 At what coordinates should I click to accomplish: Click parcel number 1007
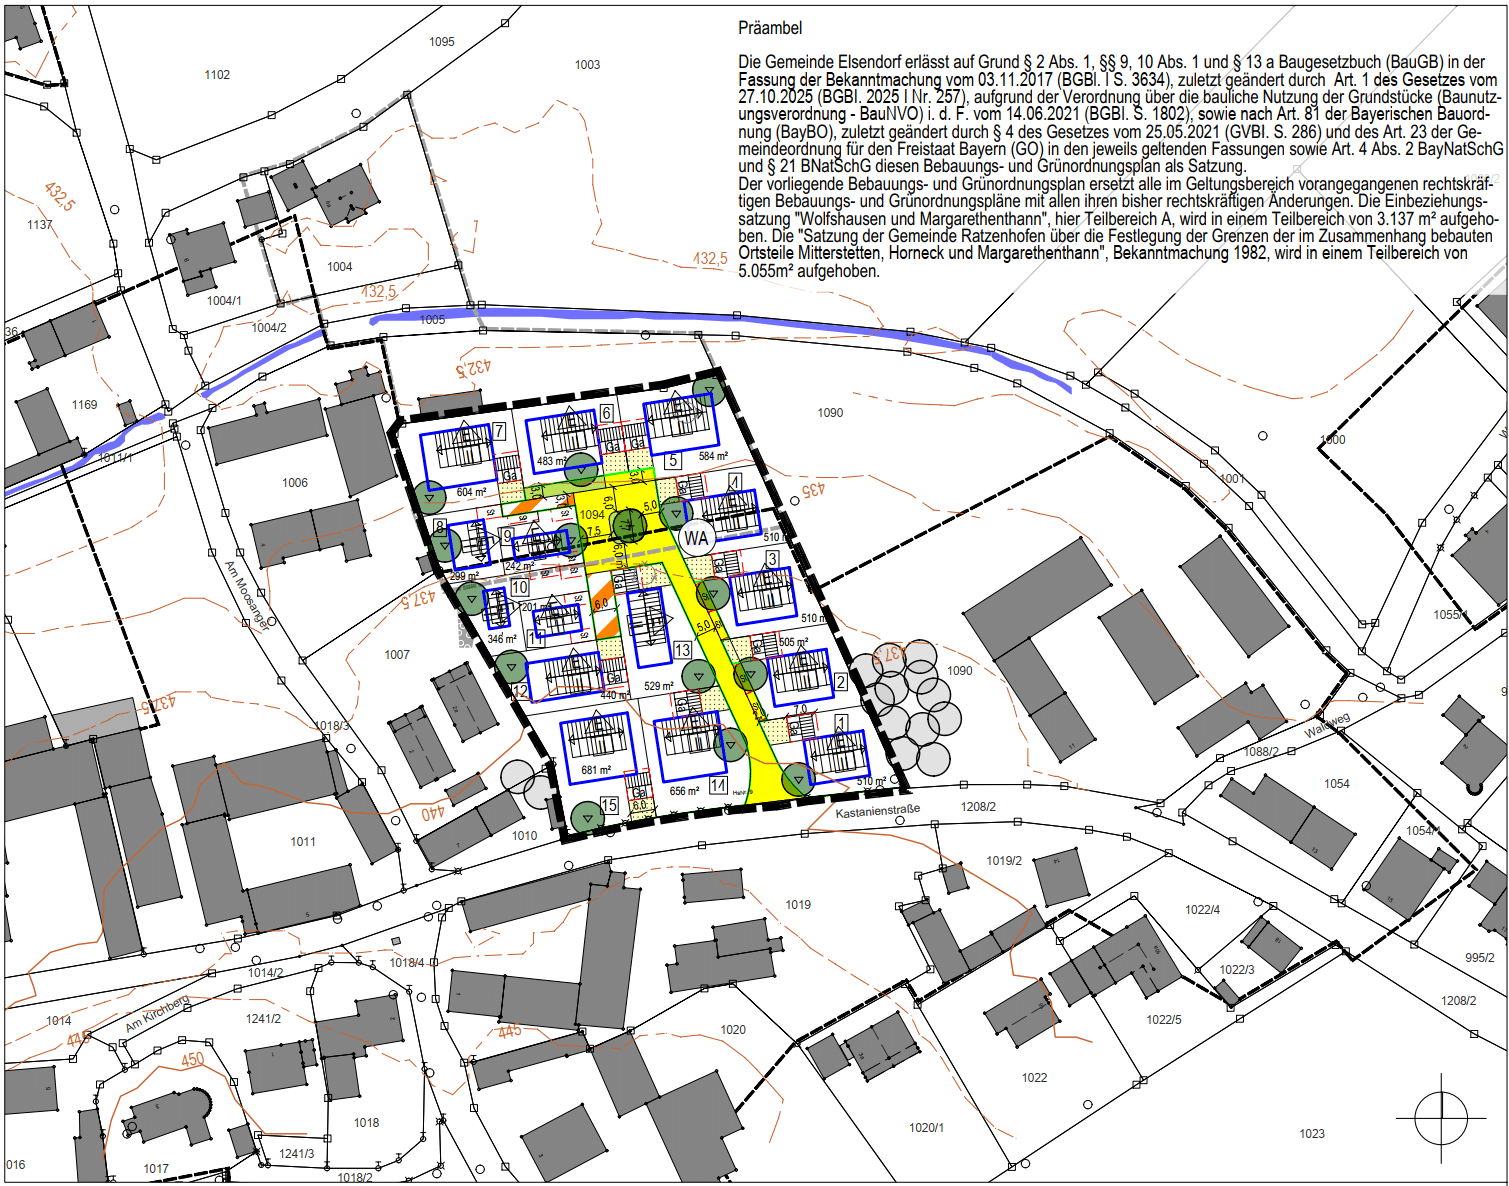pos(397,655)
